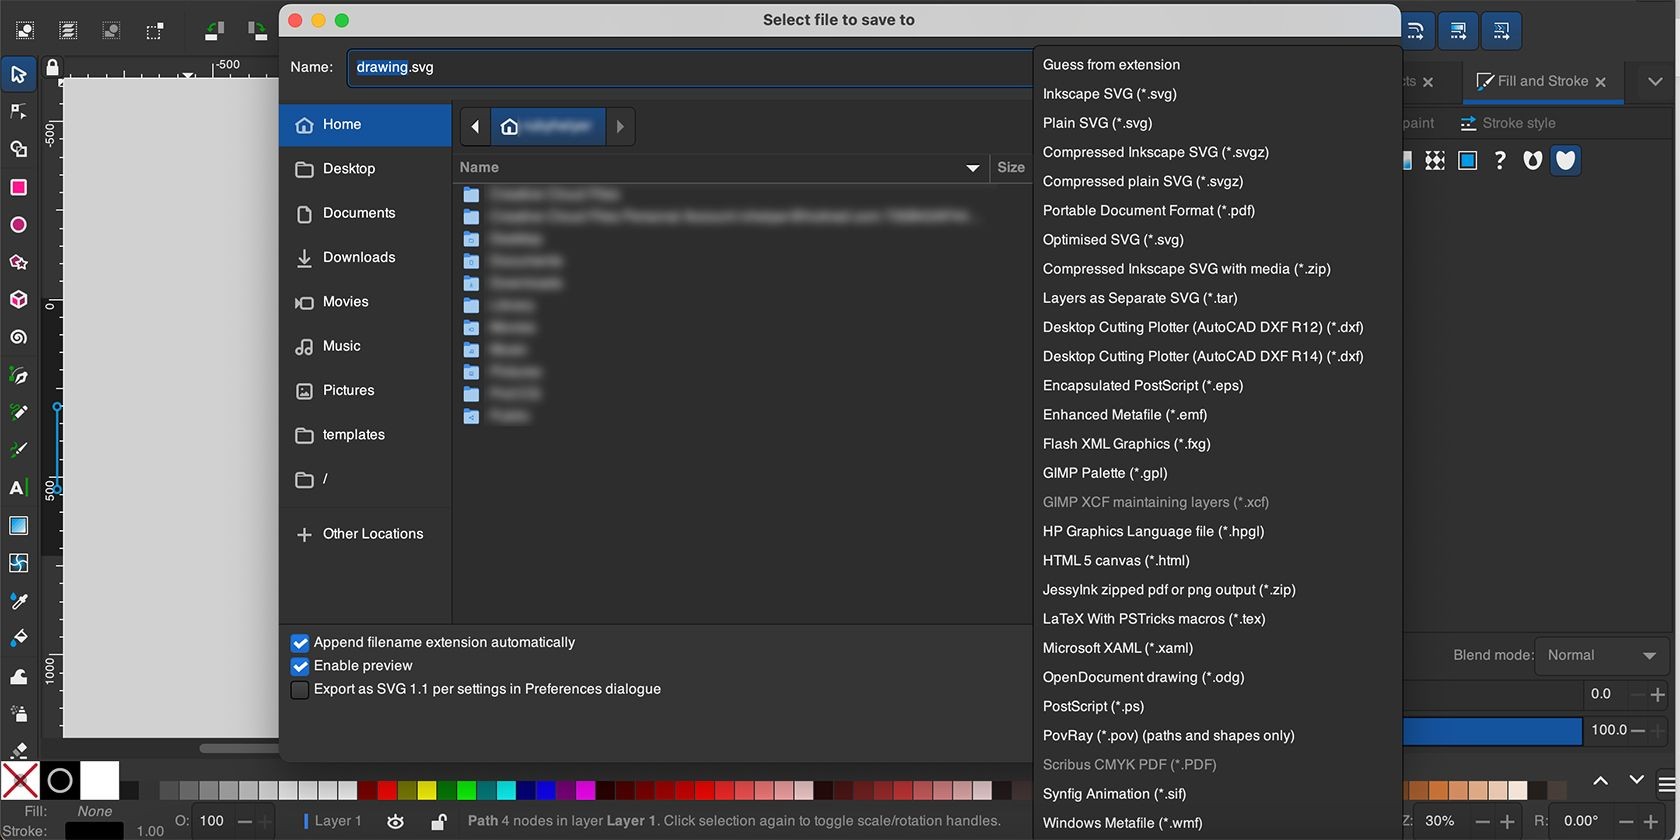
Task: Select the Text tool
Action: (x=18, y=488)
